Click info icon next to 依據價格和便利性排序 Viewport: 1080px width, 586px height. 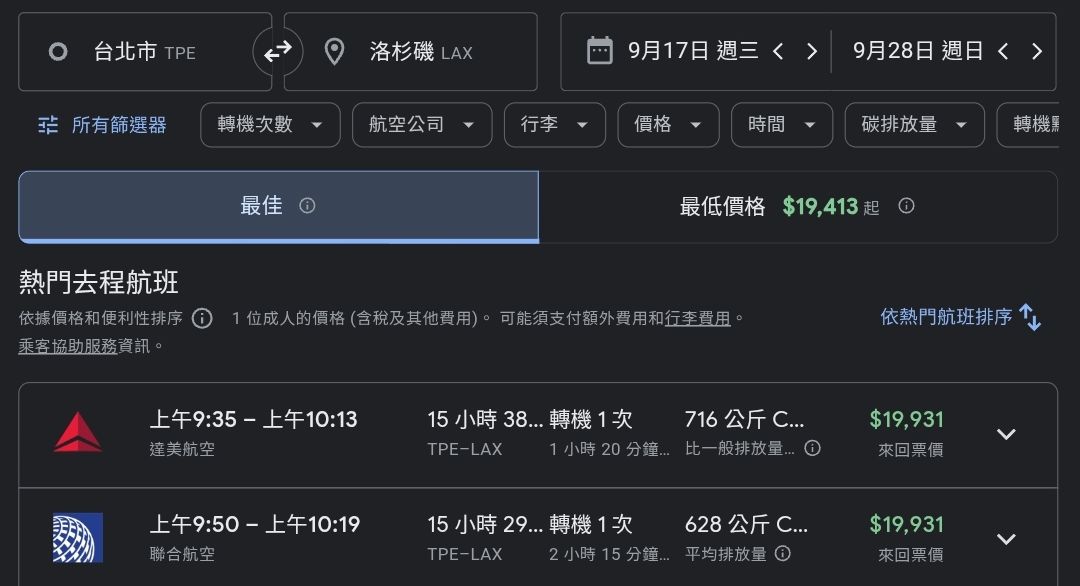click(x=202, y=318)
